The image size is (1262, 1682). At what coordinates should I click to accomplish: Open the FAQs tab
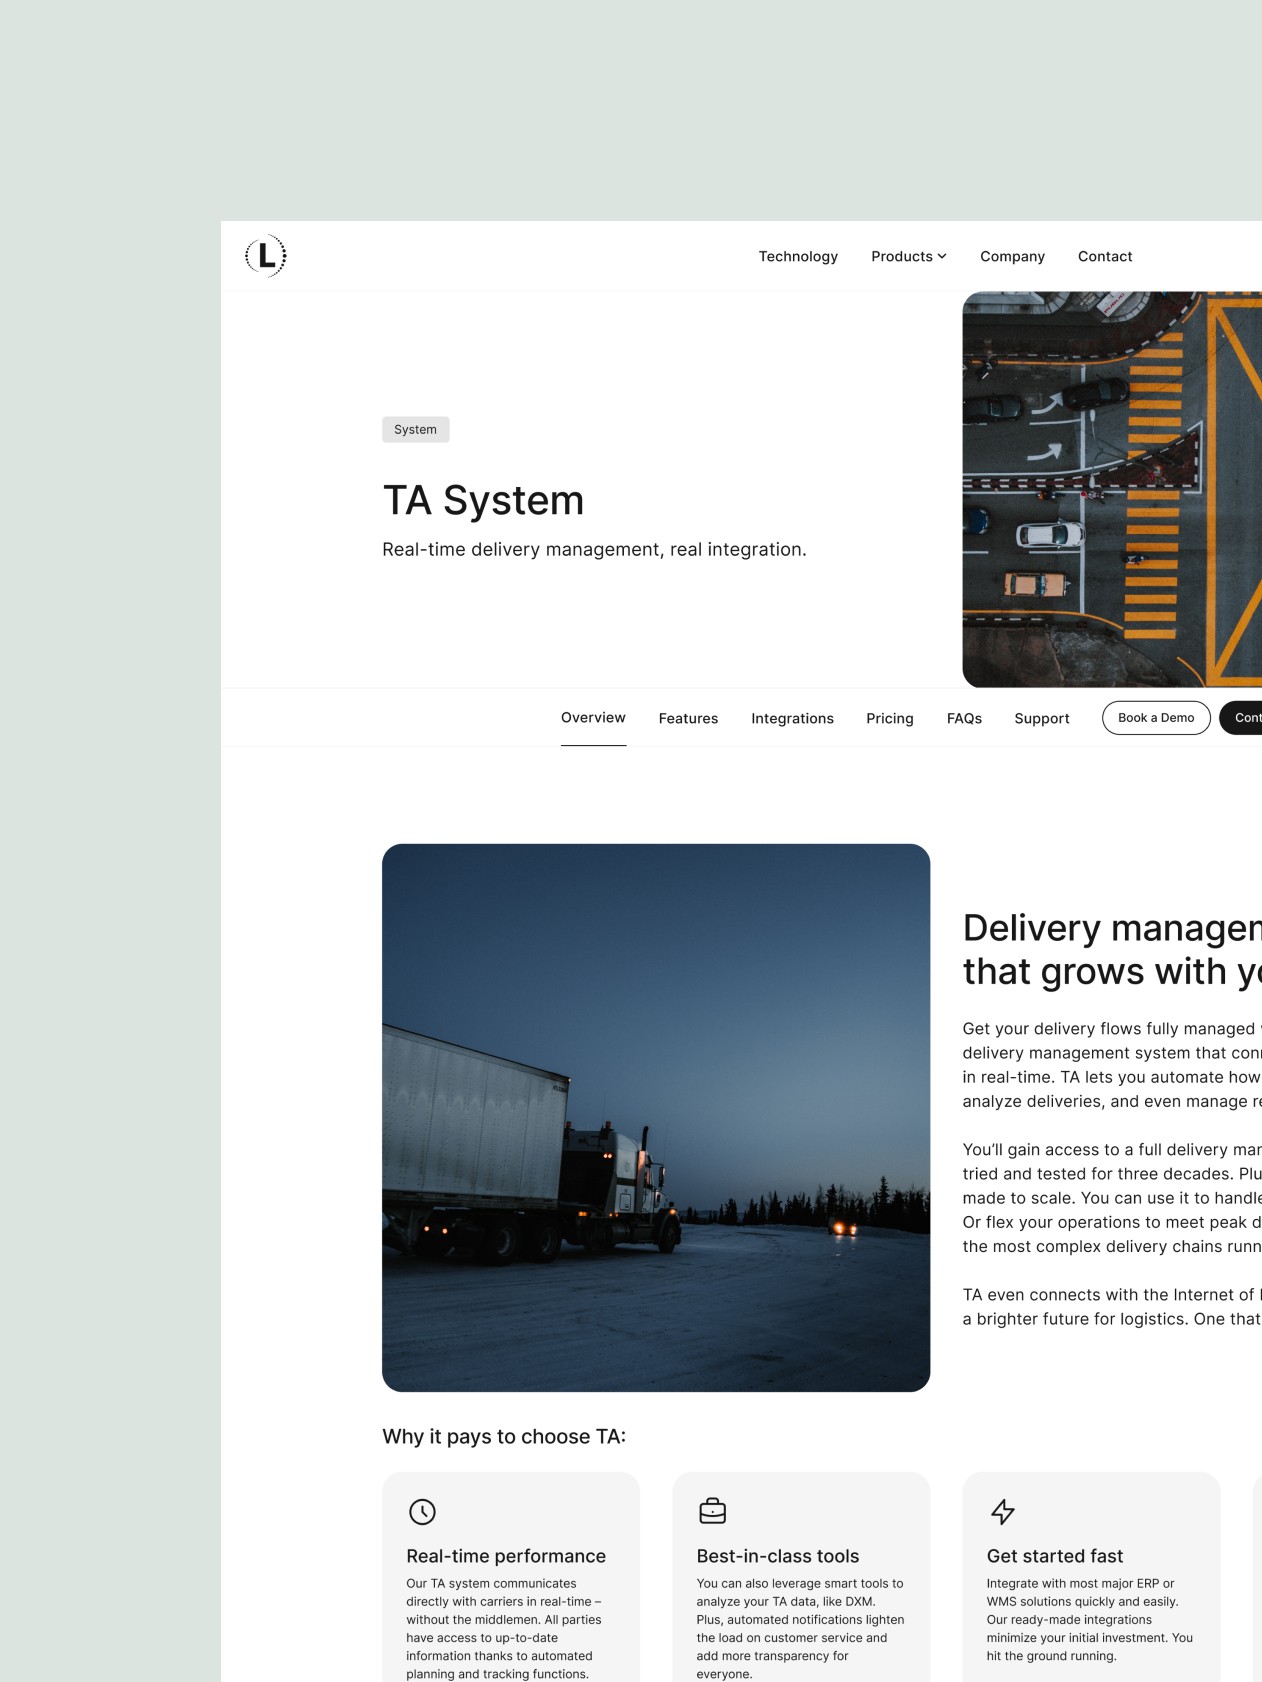click(964, 718)
